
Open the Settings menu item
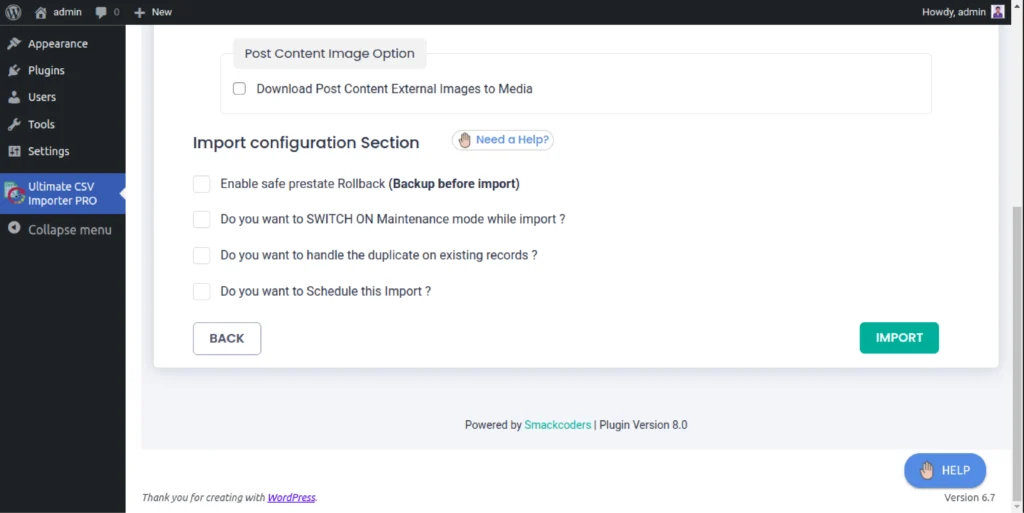click(x=48, y=152)
